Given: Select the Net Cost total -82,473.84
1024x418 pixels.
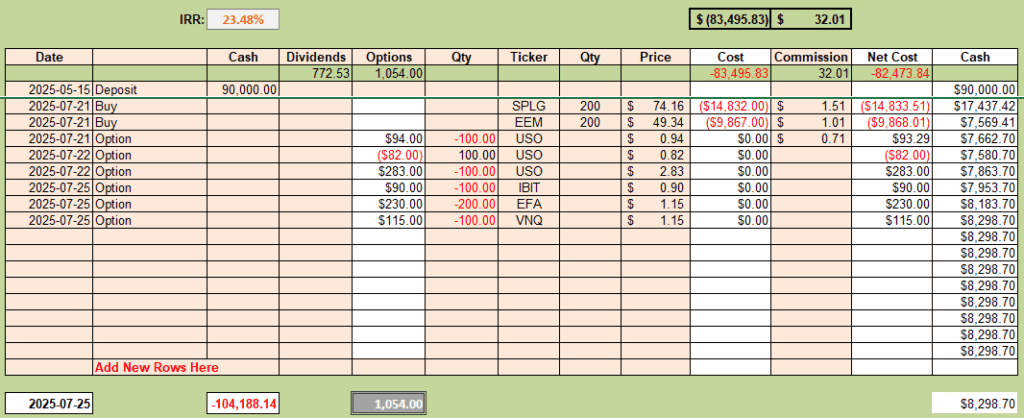Looking at the screenshot, I should pyautogui.click(x=892, y=73).
